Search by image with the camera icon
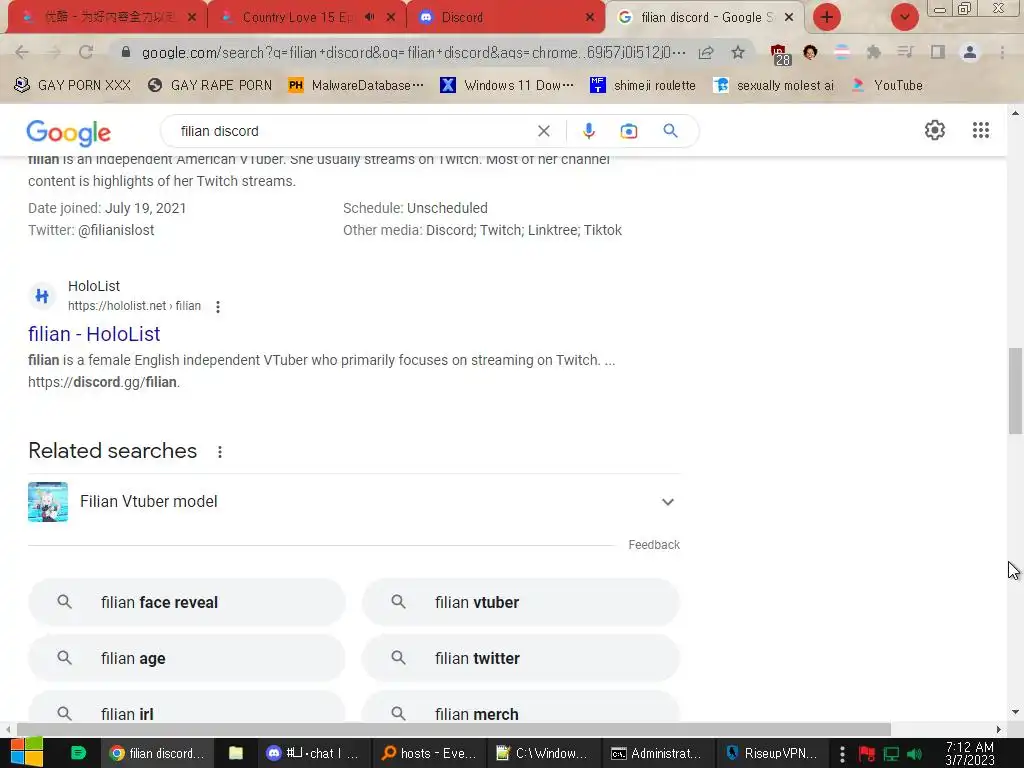This screenshot has height=768, width=1024. point(628,131)
